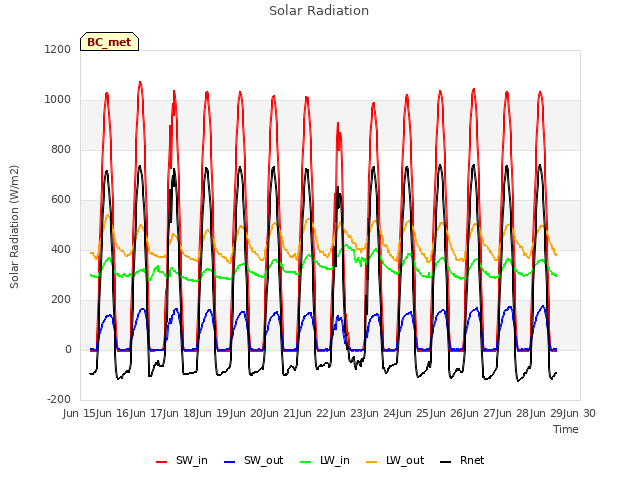Click the 0 y-axis tick label

68,349
